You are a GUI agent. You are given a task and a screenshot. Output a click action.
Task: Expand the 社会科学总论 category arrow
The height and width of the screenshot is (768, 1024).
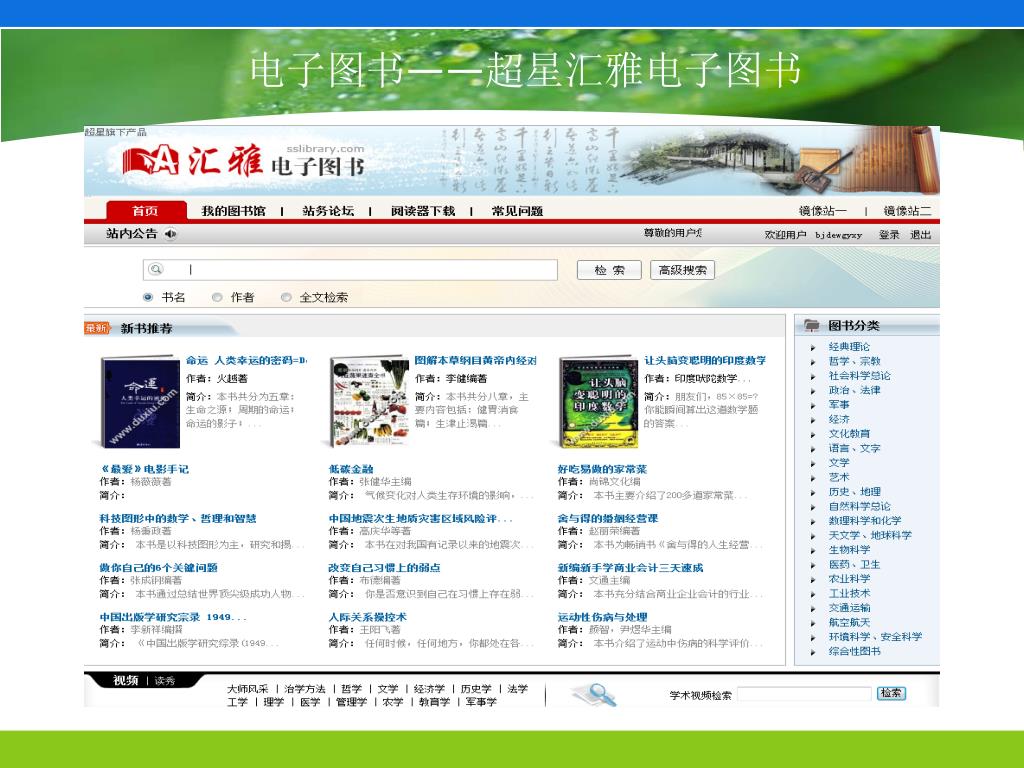tap(813, 376)
